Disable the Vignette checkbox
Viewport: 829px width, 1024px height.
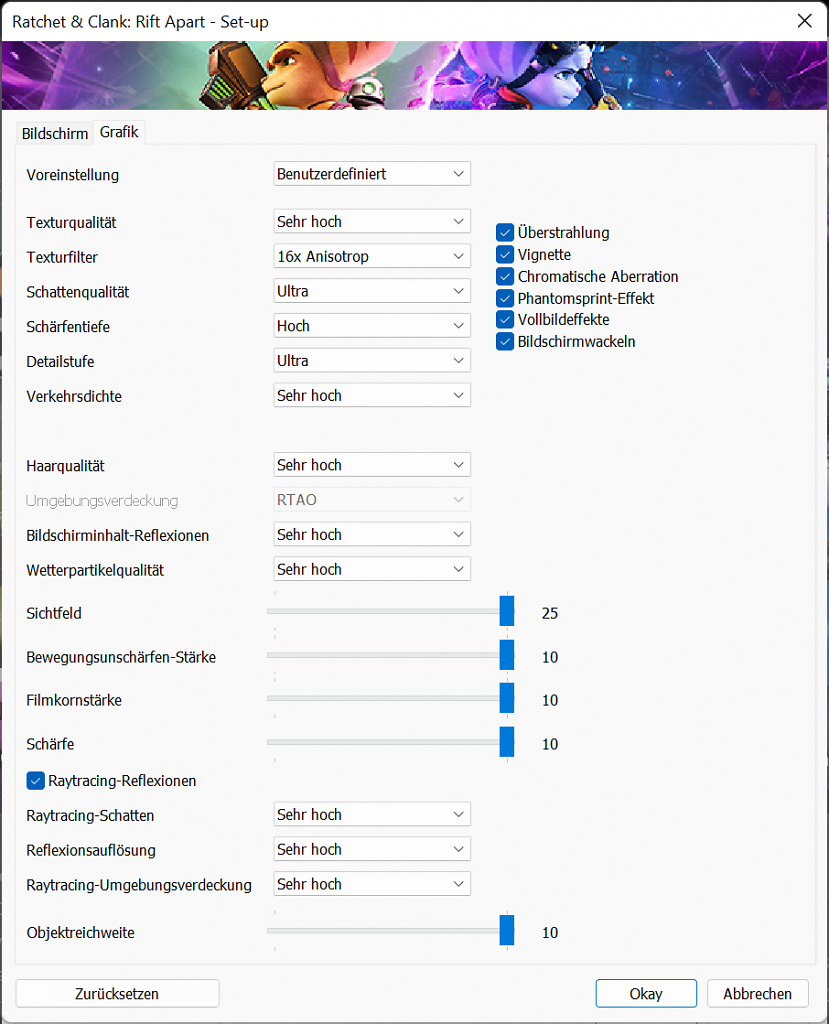pos(505,254)
